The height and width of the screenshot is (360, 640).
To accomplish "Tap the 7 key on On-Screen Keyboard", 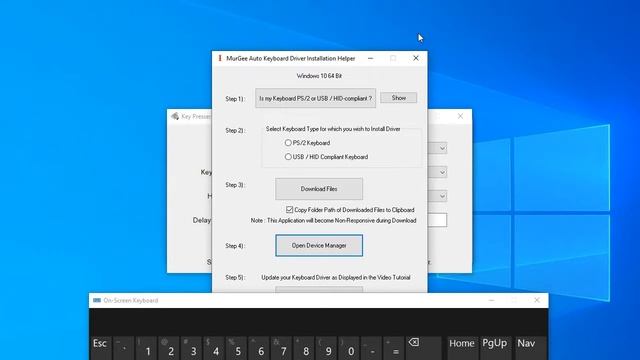I will pyautogui.click(x=281, y=348).
